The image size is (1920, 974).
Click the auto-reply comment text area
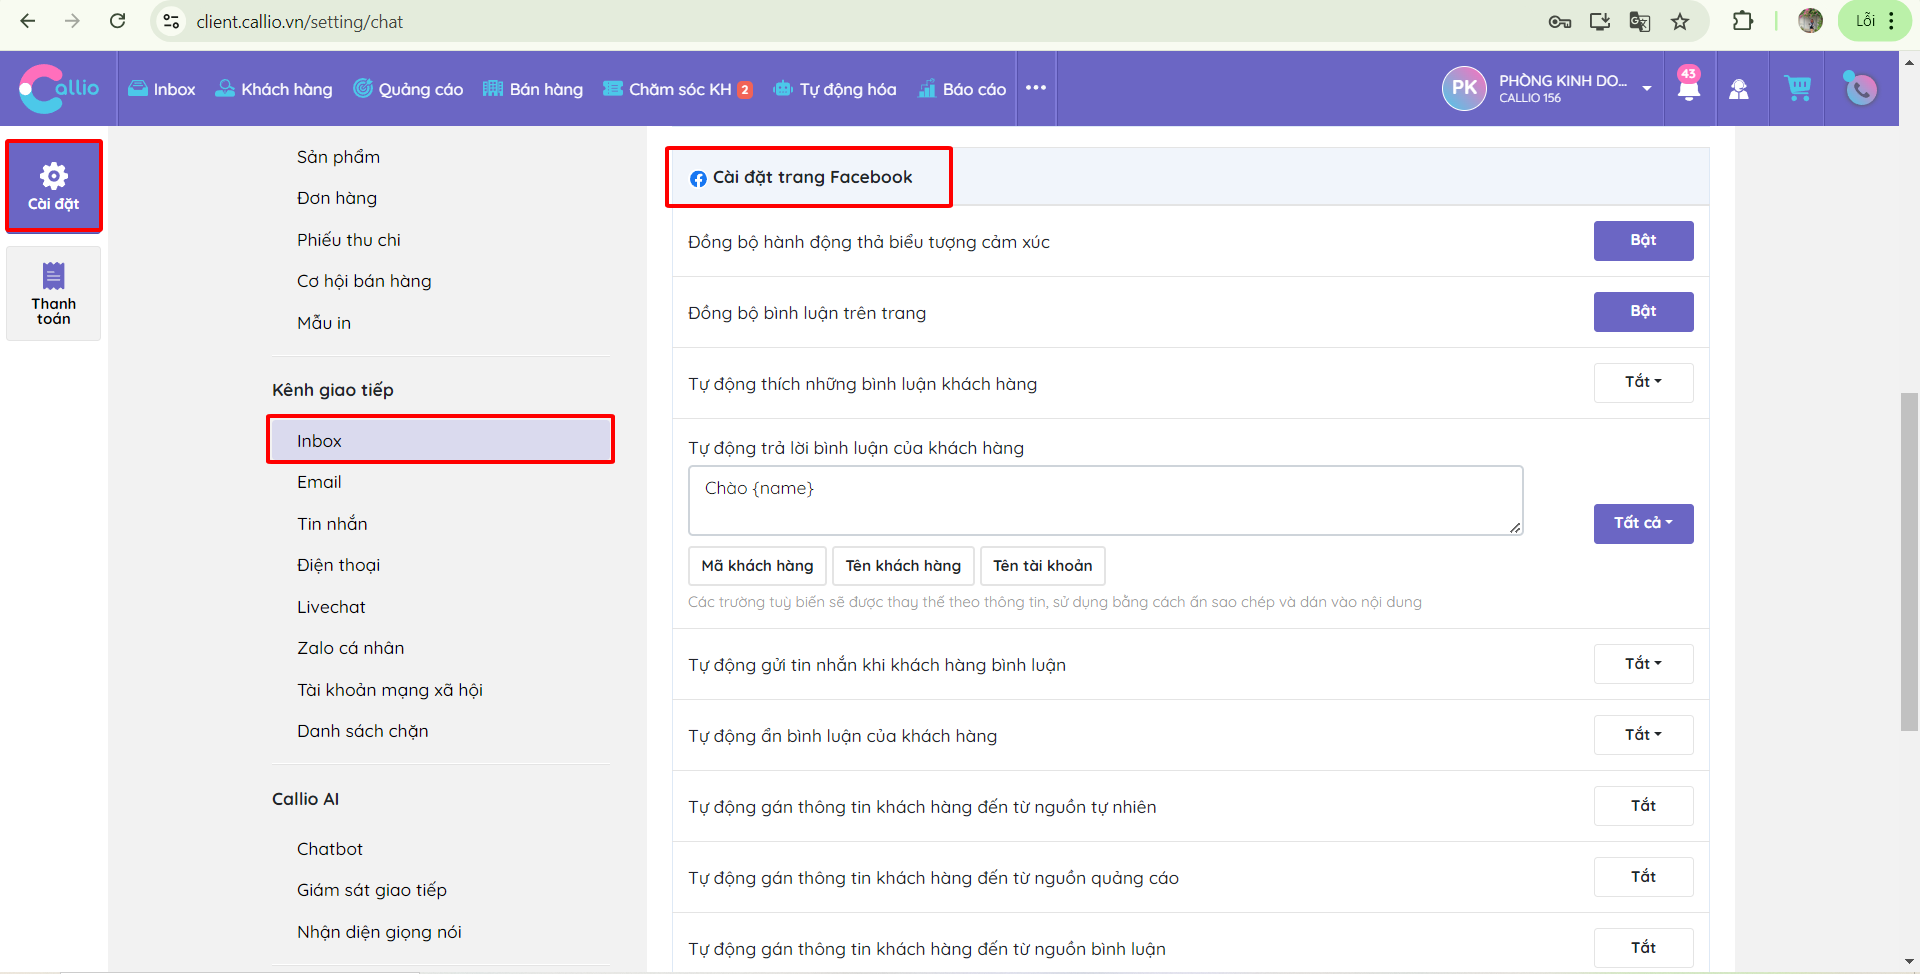1105,500
